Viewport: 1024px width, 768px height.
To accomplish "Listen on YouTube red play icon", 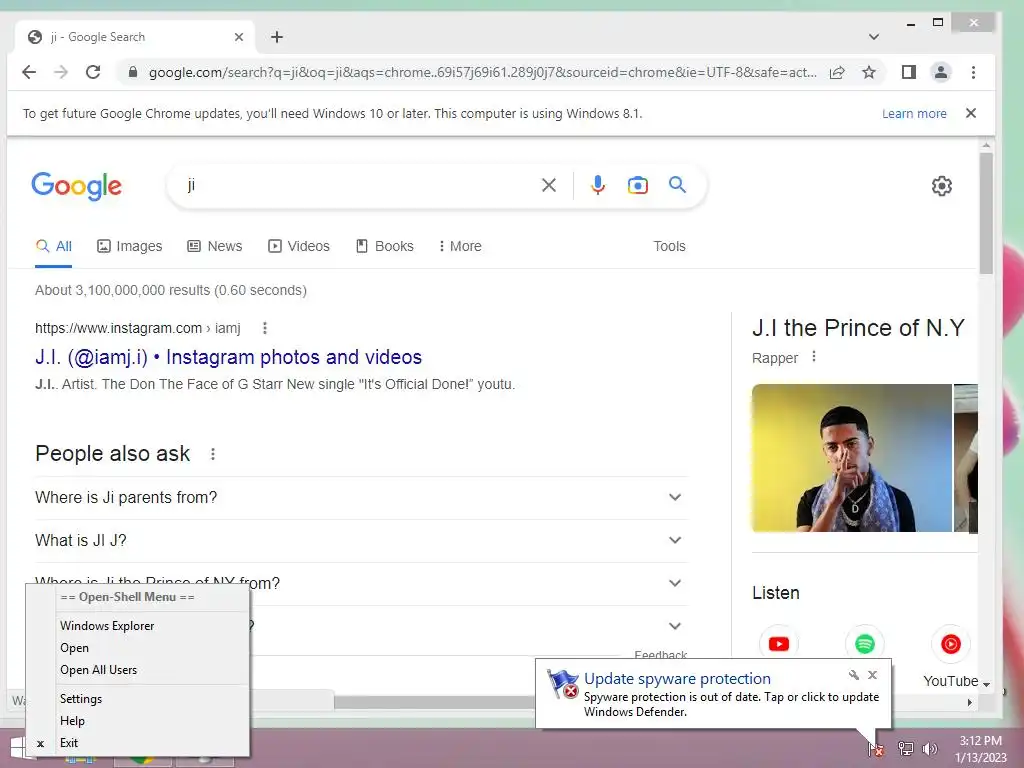I will coord(778,644).
